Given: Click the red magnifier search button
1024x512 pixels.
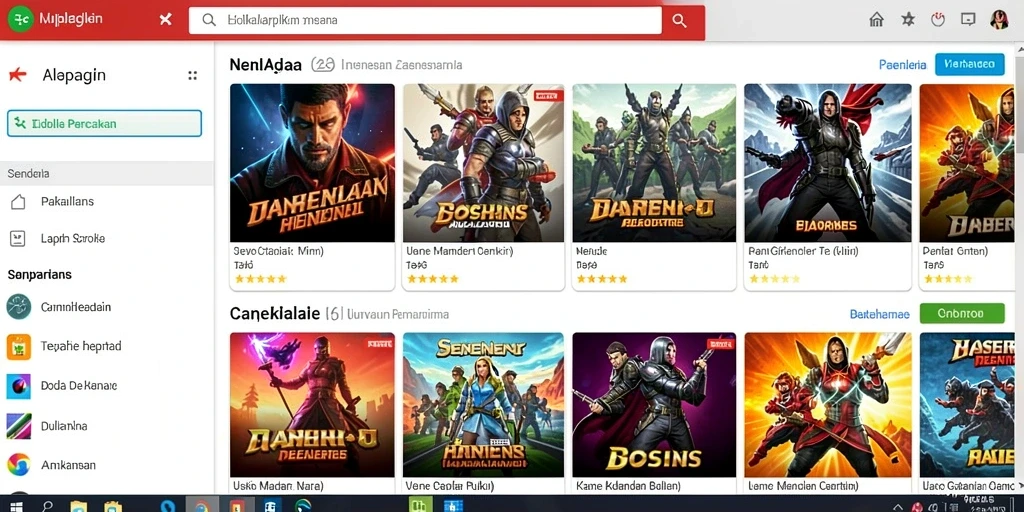Looking at the screenshot, I should [679, 21].
